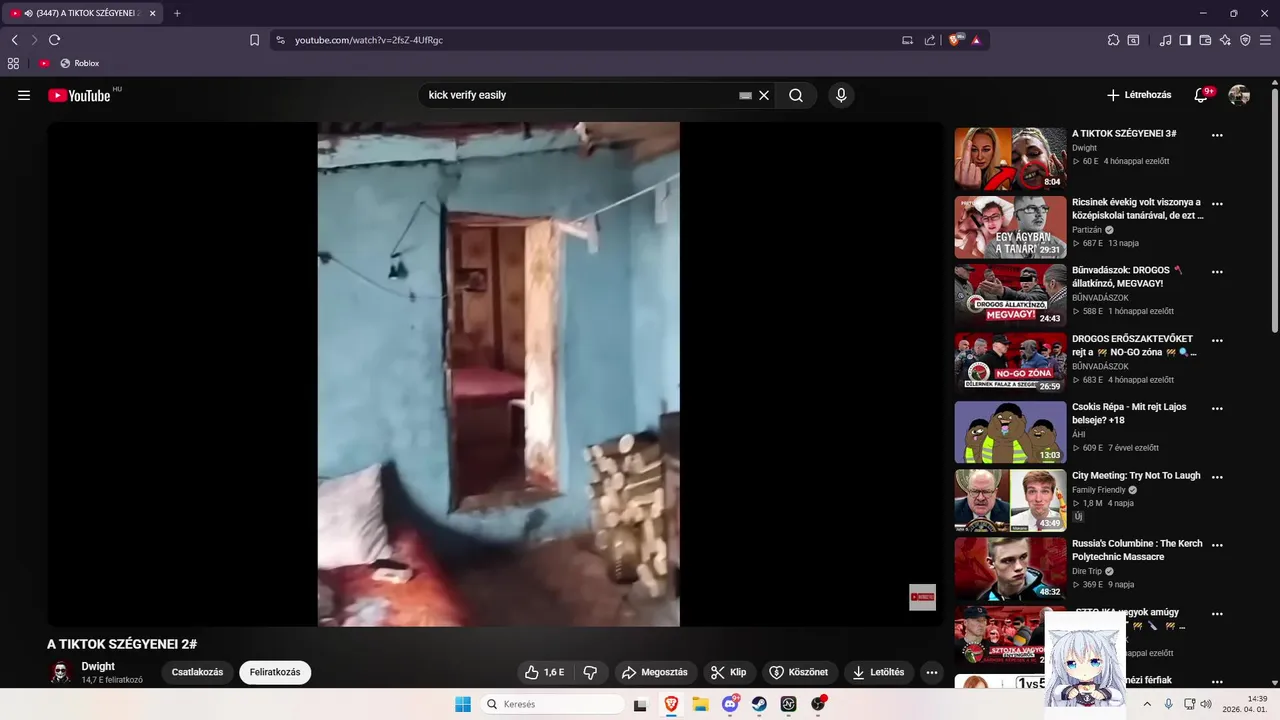This screenshot has height=720, width=1280.
Task: Toggle the Brave sidebar panel
Action: pyautogui.click(x=1185, y=40)
